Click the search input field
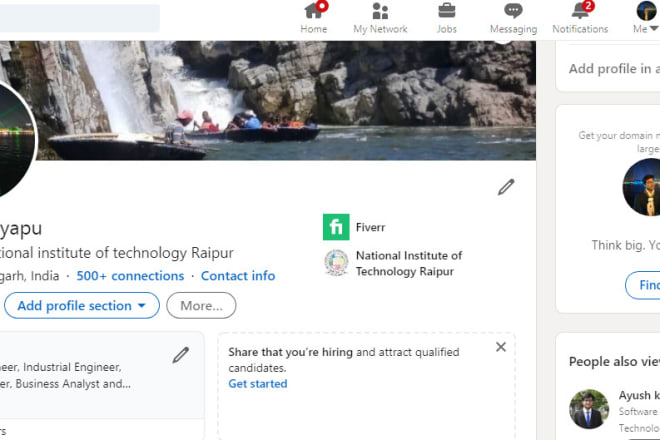The image size is (660, 440). point(79,18)
